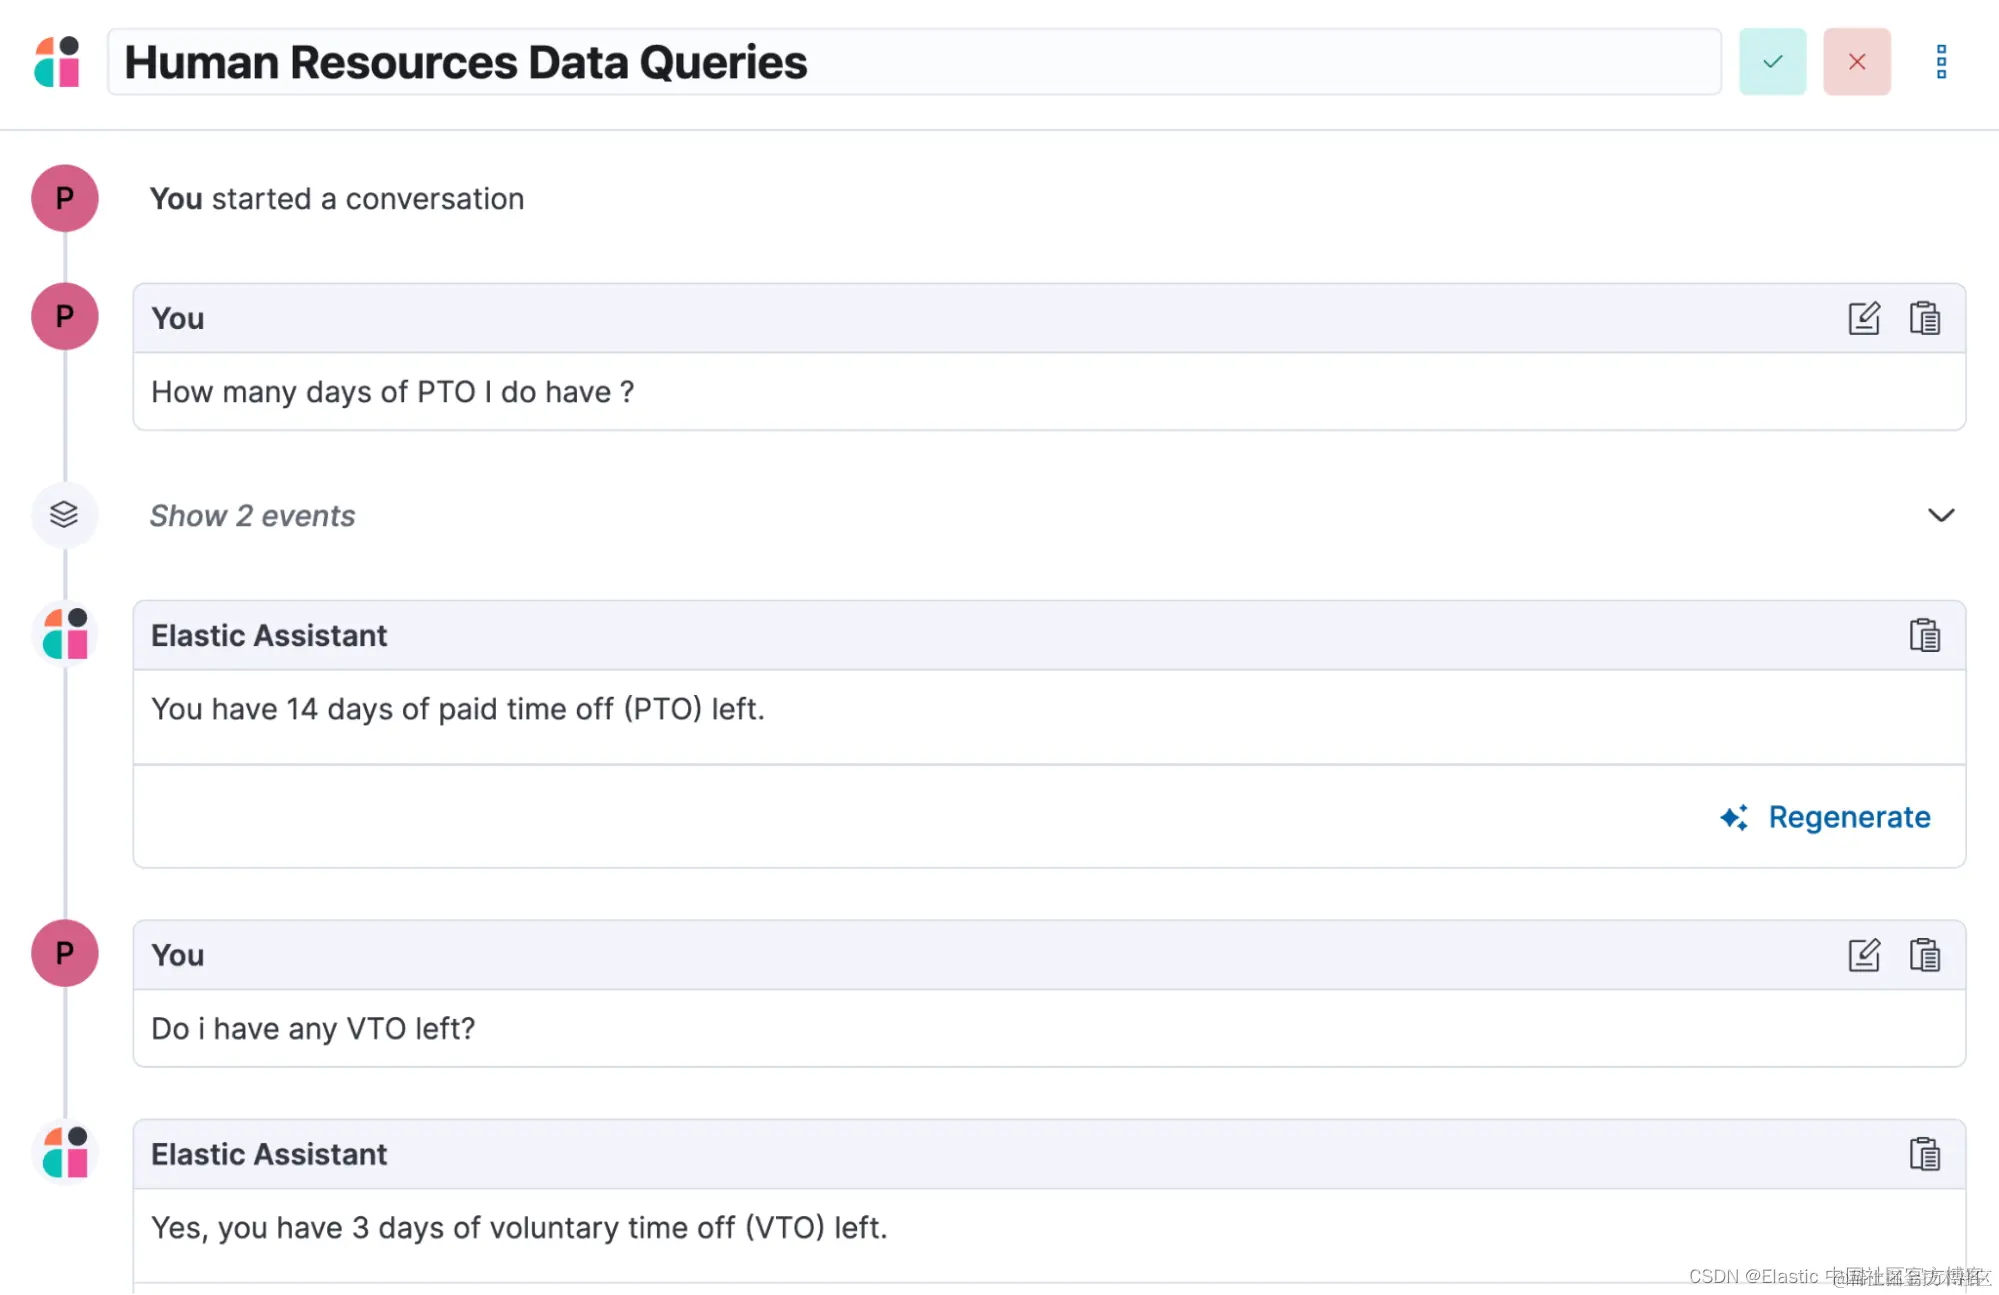Screen dimensions: 1999x1295
Task: Expand events with the chevron arrow
Action: tap(1940, 515)
